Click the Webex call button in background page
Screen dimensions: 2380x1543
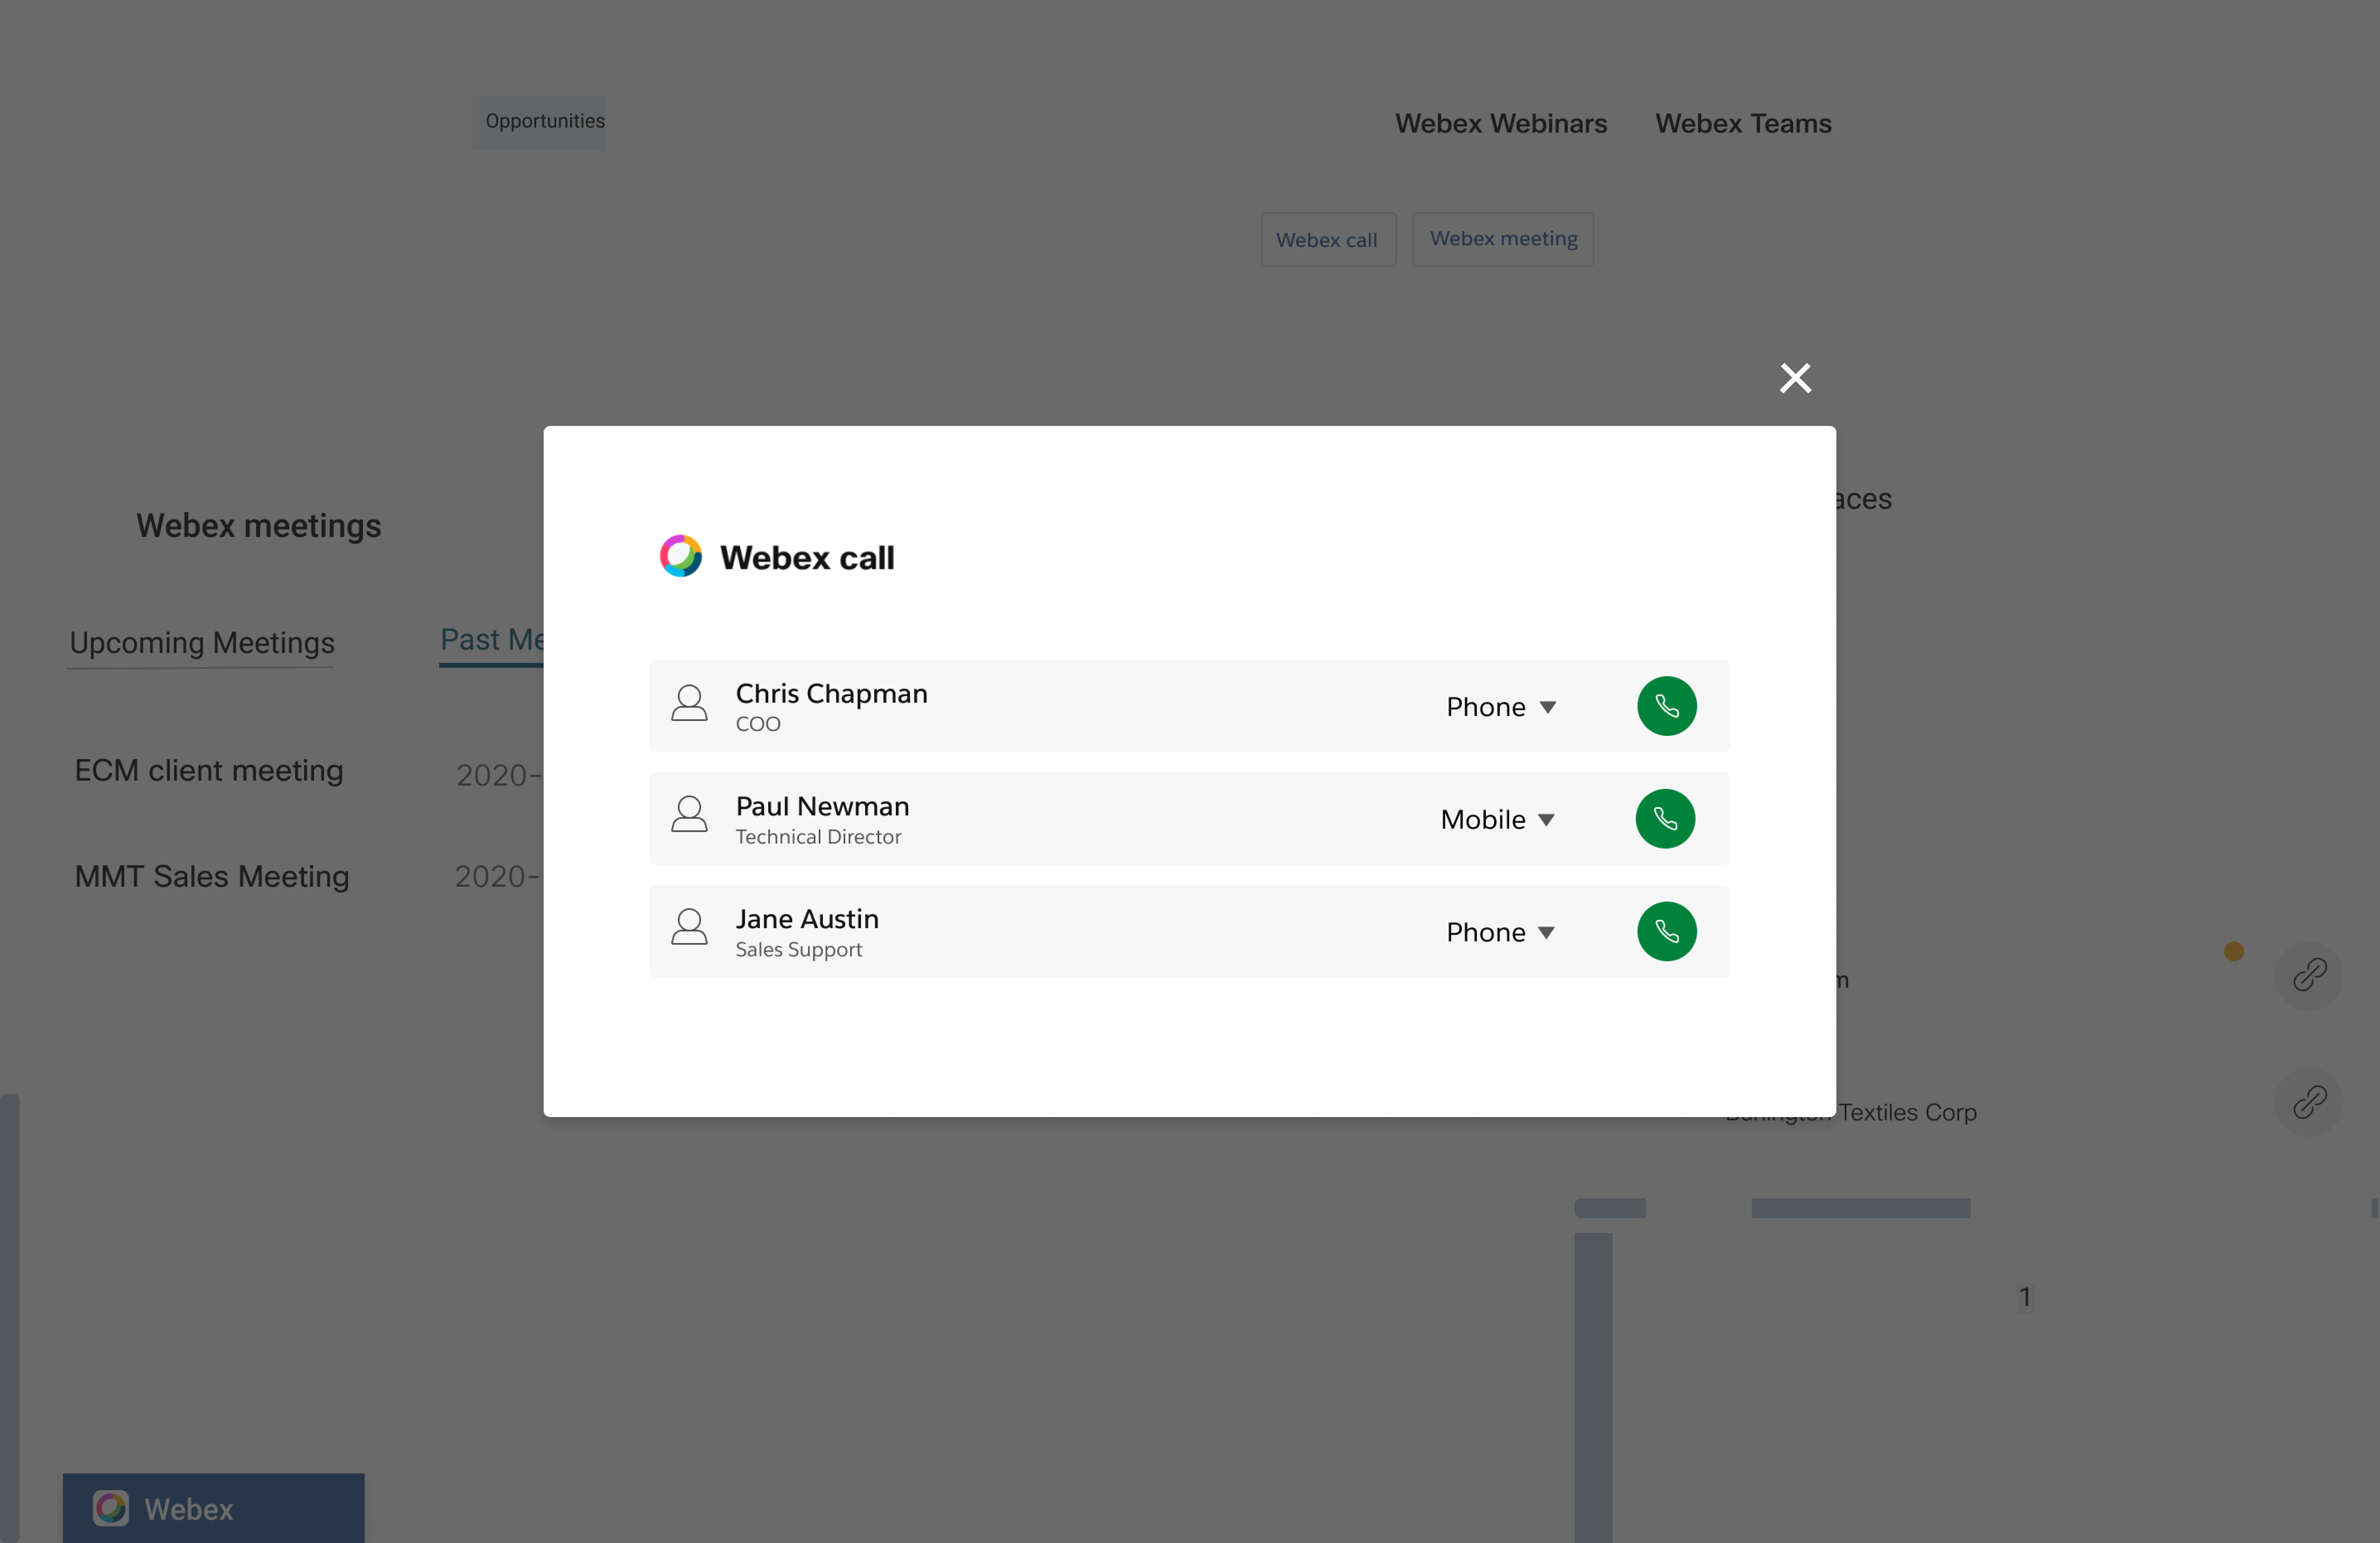1328,240
